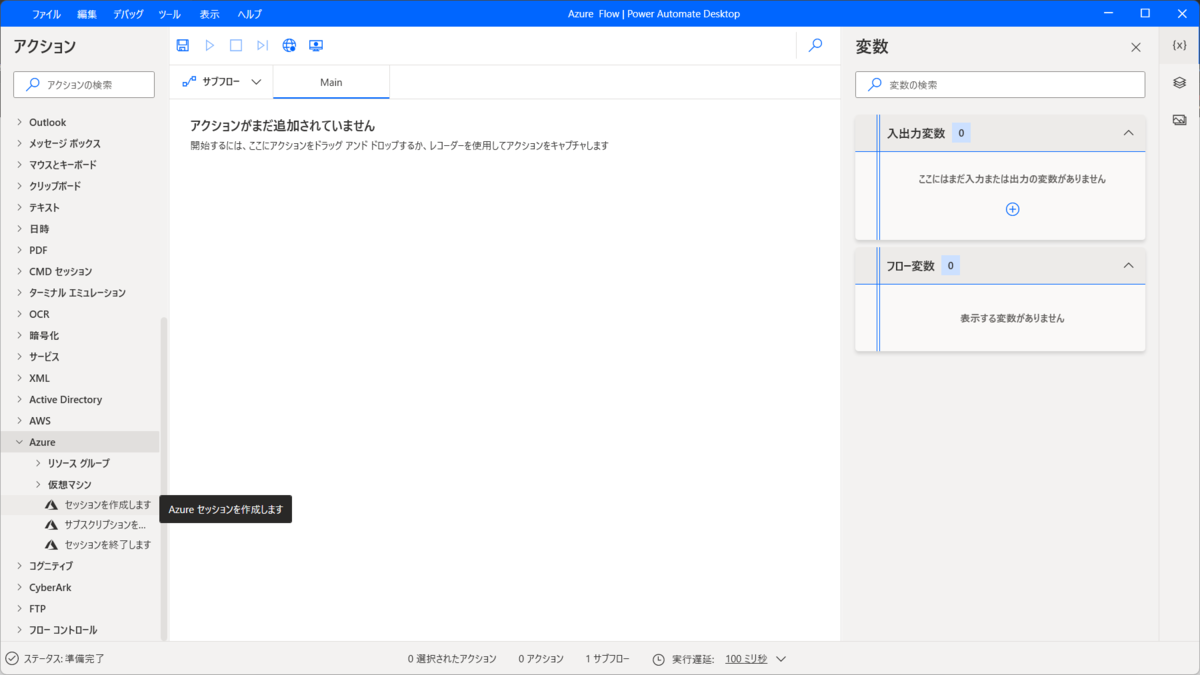
Task: Open the UI elements layers icon
Action: 1179,83
